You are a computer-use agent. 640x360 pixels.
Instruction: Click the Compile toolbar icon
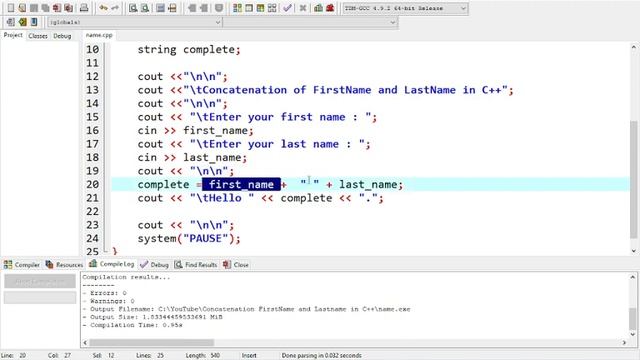tap(237, 8)
